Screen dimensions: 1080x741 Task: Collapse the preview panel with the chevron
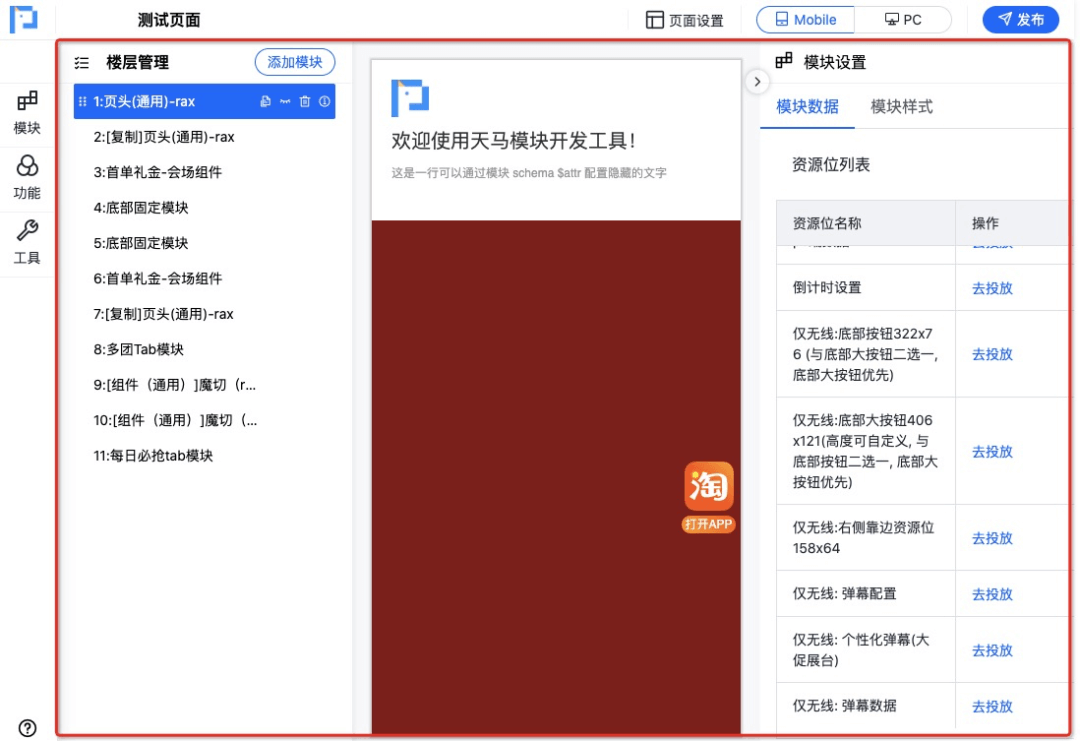point(757,82)
